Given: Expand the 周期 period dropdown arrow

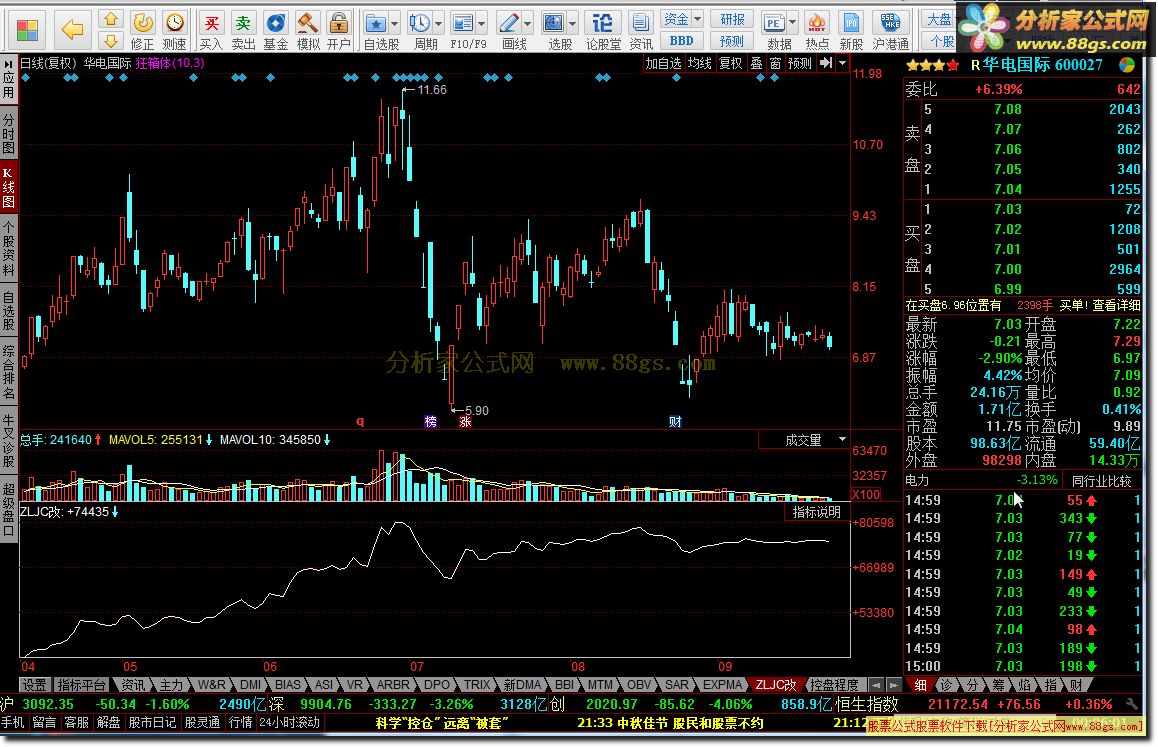Looking at the screenshot, I should click(438, 24).
